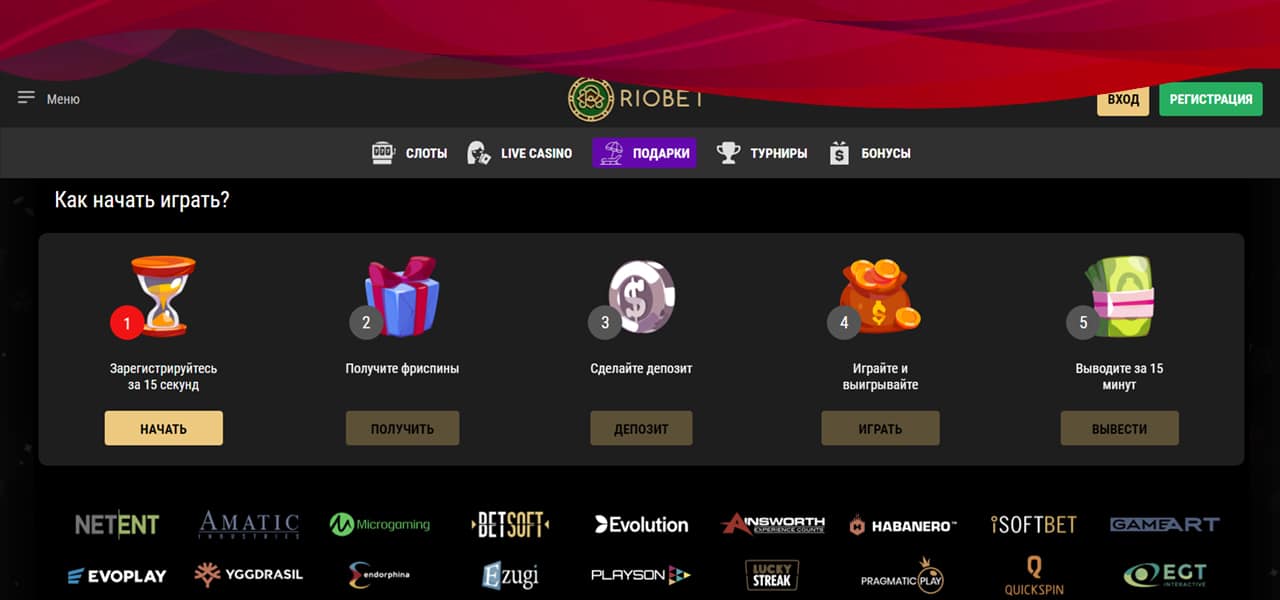Click the Начать button

pyautogui.click(x=164, y=428)
